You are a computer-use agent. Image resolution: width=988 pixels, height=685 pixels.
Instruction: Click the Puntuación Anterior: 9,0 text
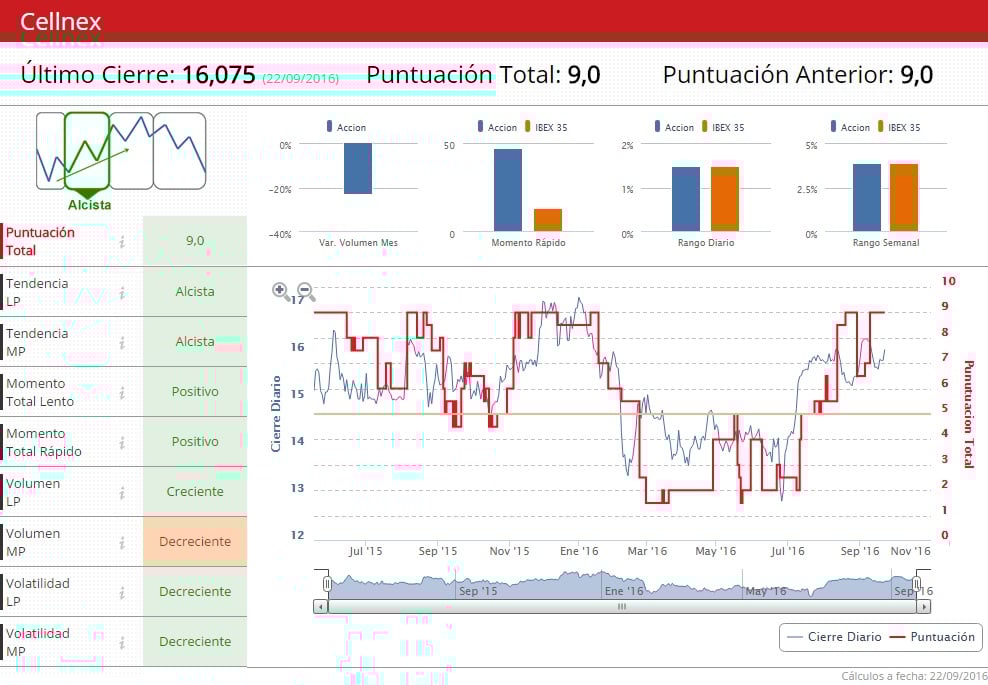click(798, 74)
